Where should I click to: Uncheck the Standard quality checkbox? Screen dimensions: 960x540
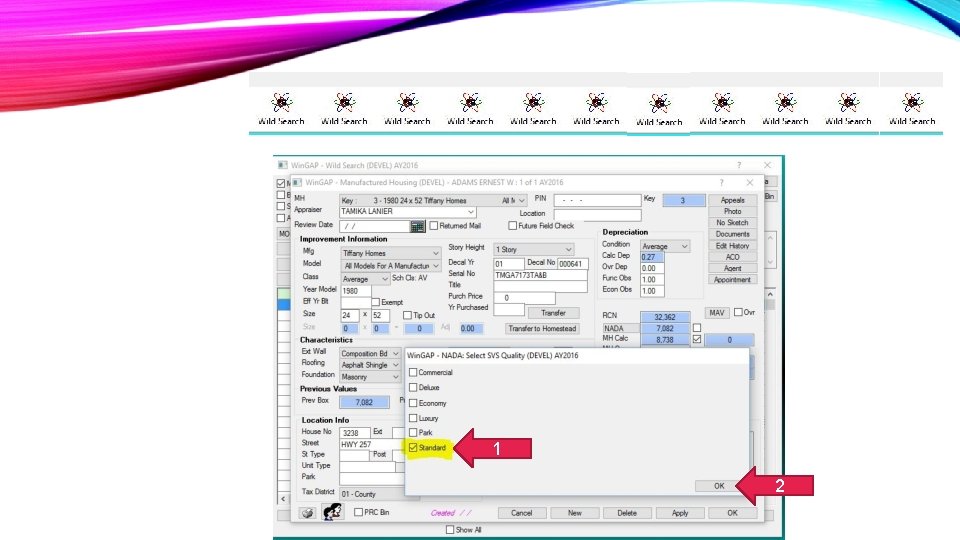pyautogui.click(x=413, y=448)
